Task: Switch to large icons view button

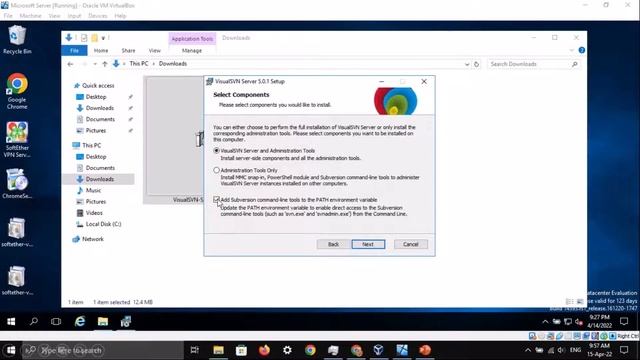Action: point(580,302)
